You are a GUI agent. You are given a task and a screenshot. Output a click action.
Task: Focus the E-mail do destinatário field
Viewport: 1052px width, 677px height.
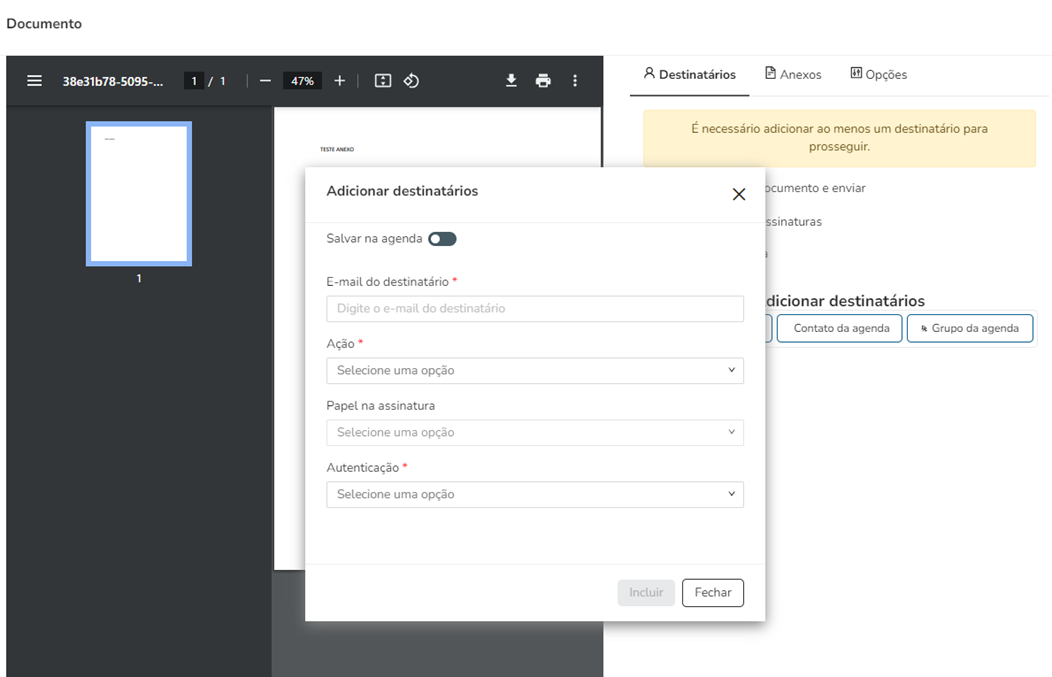tap(535, 309)
